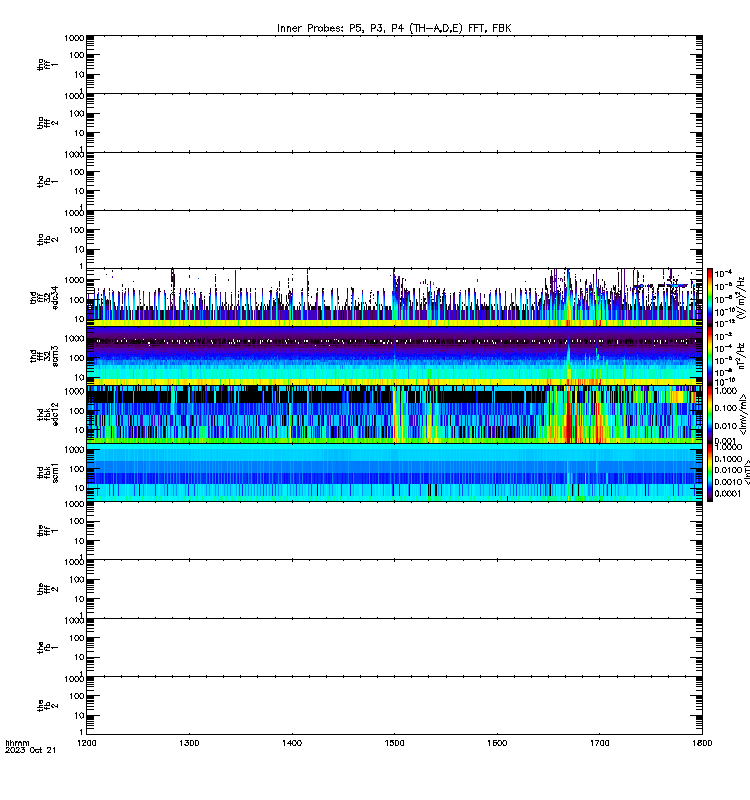This screenshot has height=800, width=750.
Task: Click the '0.100' value on the mV/m color bar
Action: click(726, 408)
